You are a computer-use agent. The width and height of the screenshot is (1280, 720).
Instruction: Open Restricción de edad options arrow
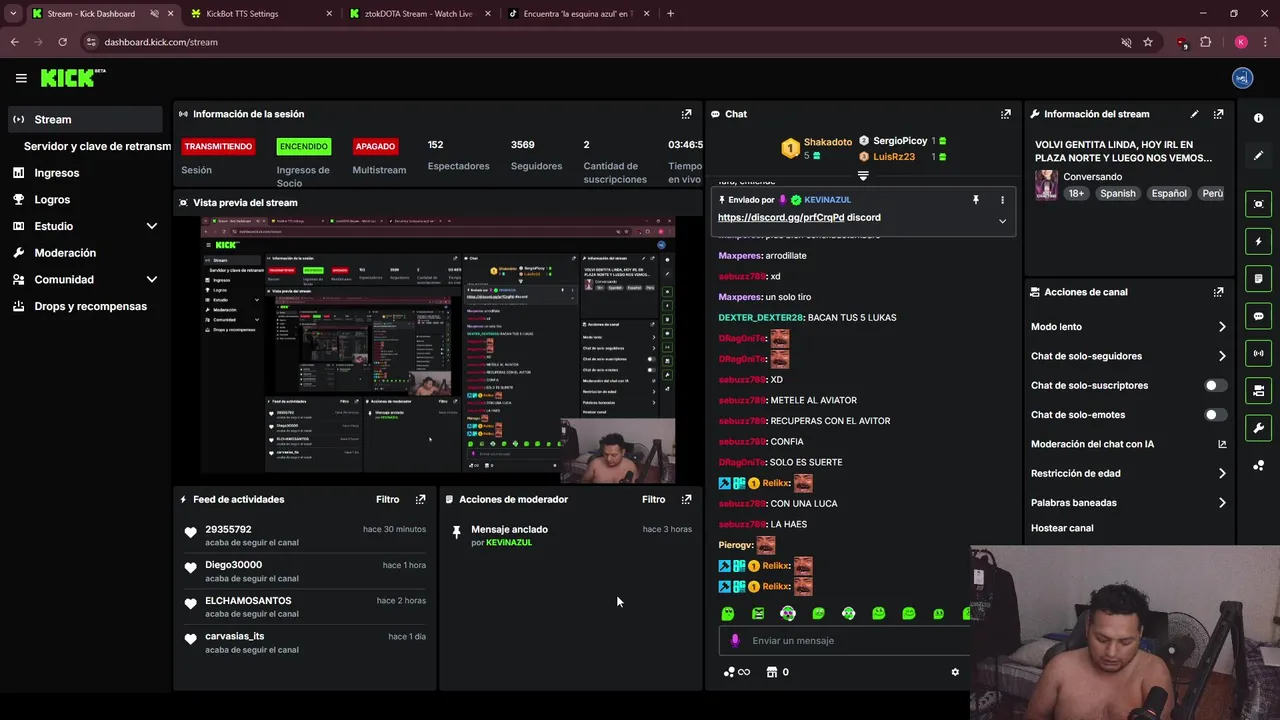coord(1222,473)
